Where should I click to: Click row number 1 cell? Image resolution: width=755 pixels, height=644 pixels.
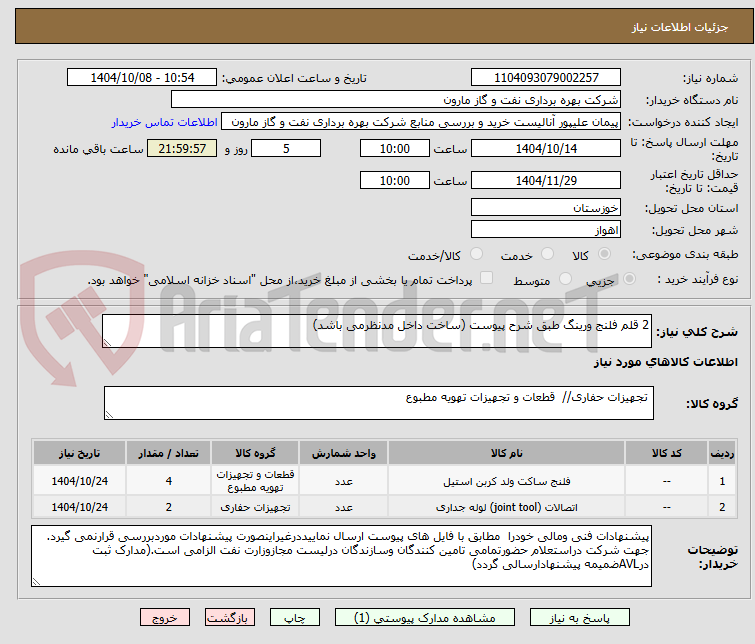tap(722, 481)
